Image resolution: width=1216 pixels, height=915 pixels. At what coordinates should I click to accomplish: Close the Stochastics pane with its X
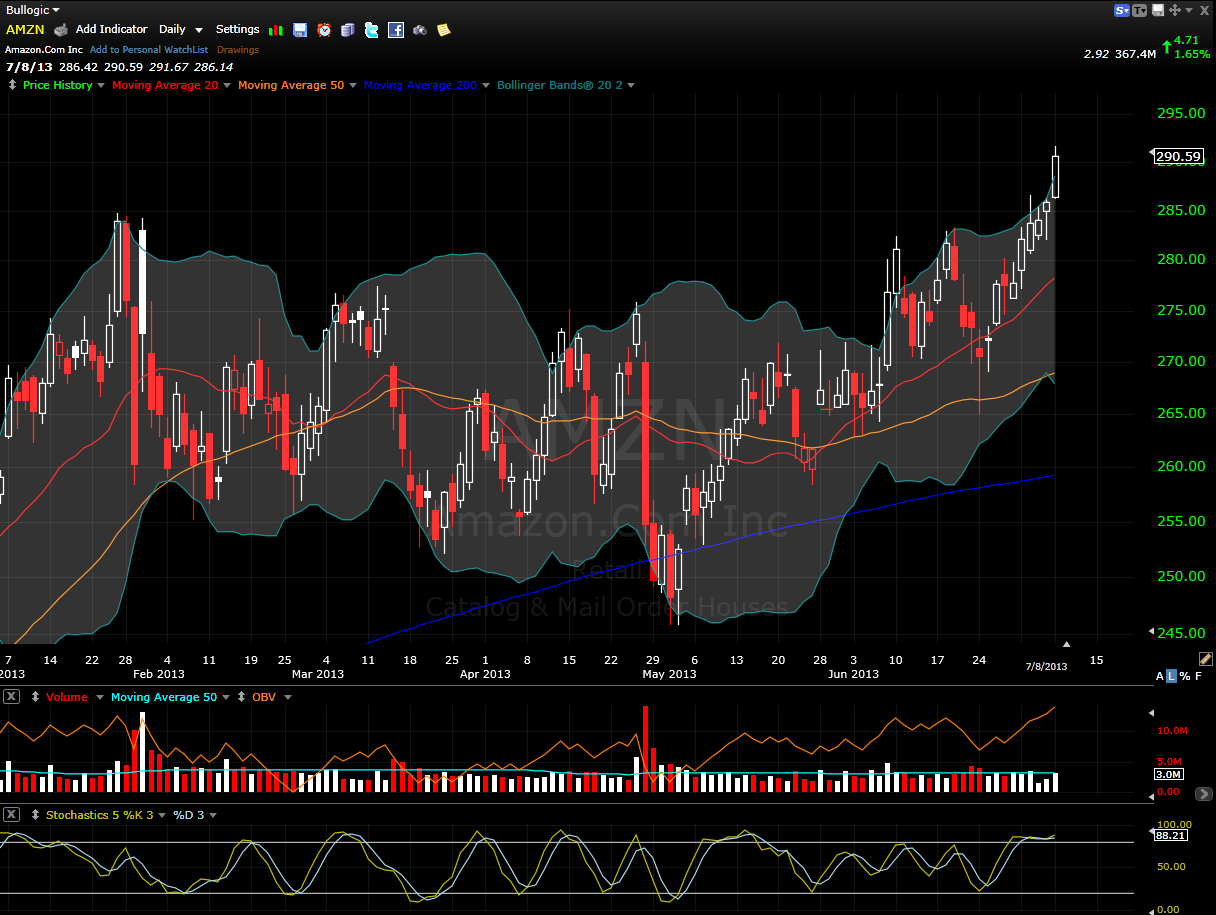pyautogui.click(x=11, y=815)
